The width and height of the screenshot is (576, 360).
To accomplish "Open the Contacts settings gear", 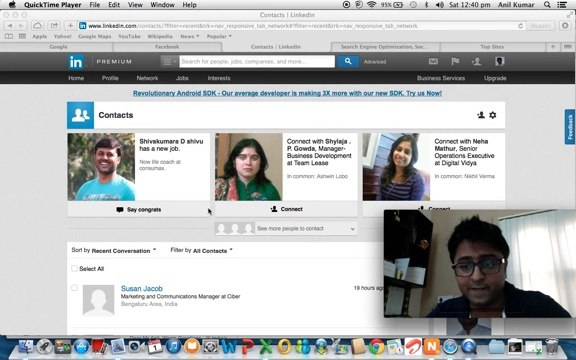I will coord(493,115).
